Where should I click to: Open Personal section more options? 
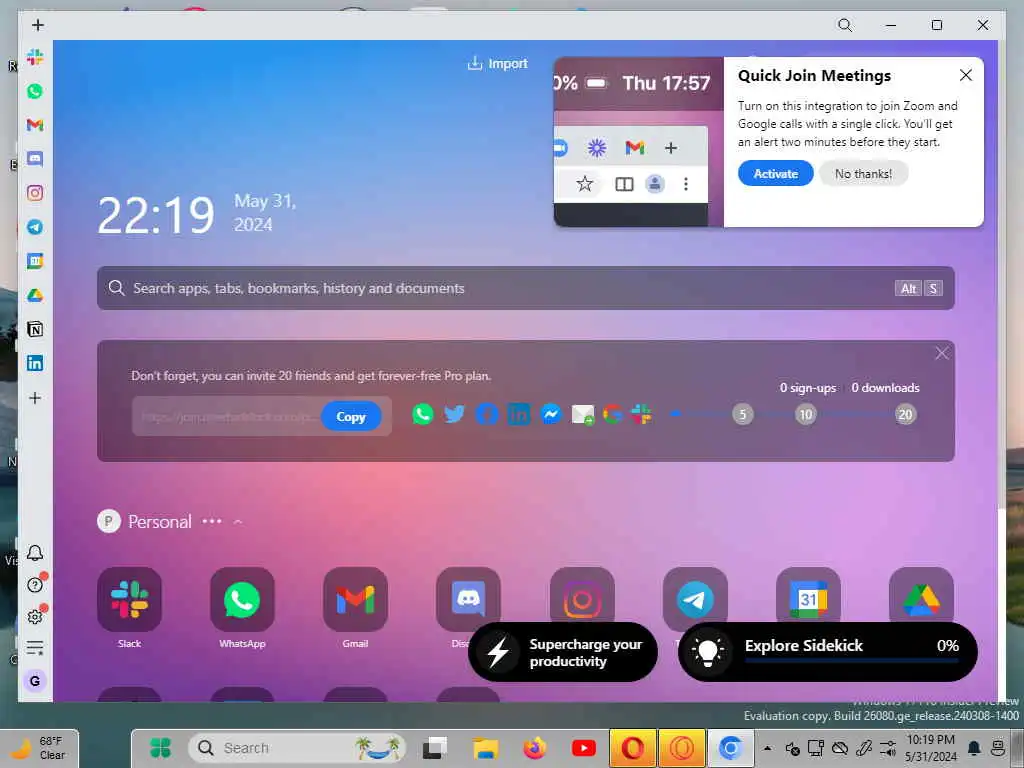click(x=212, y=521)
